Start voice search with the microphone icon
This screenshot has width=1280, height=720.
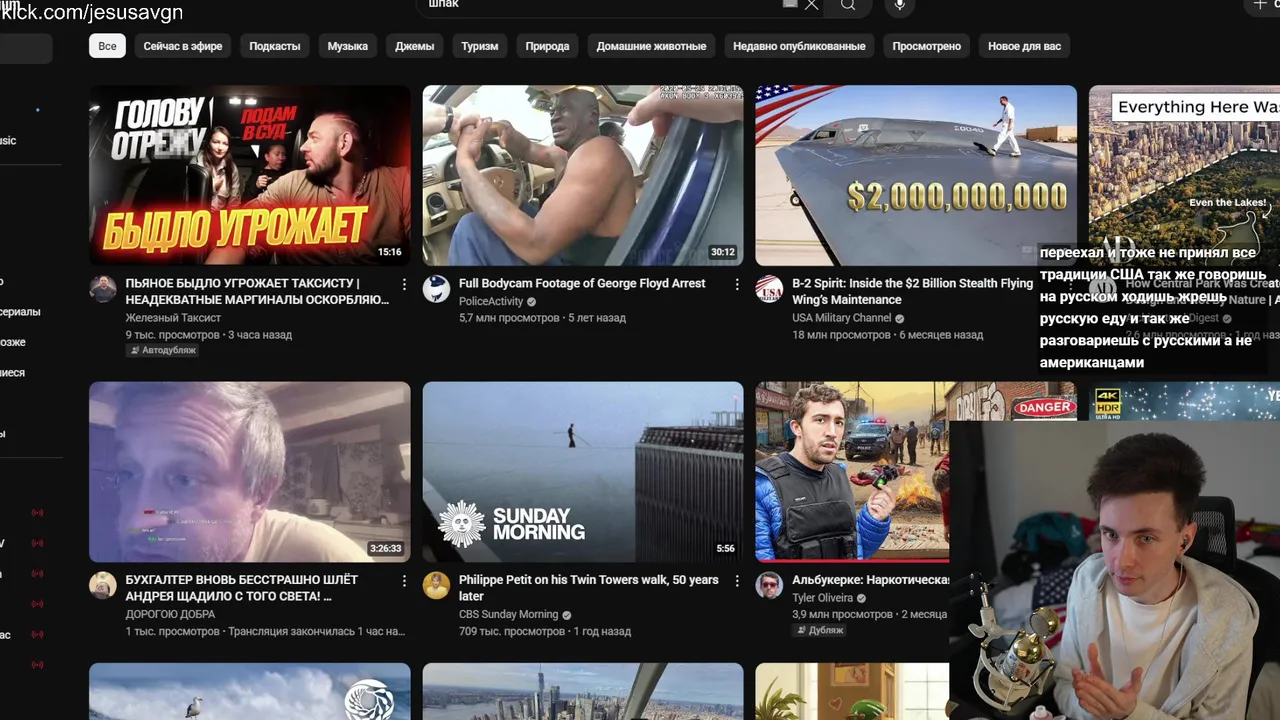coord(899,6)
